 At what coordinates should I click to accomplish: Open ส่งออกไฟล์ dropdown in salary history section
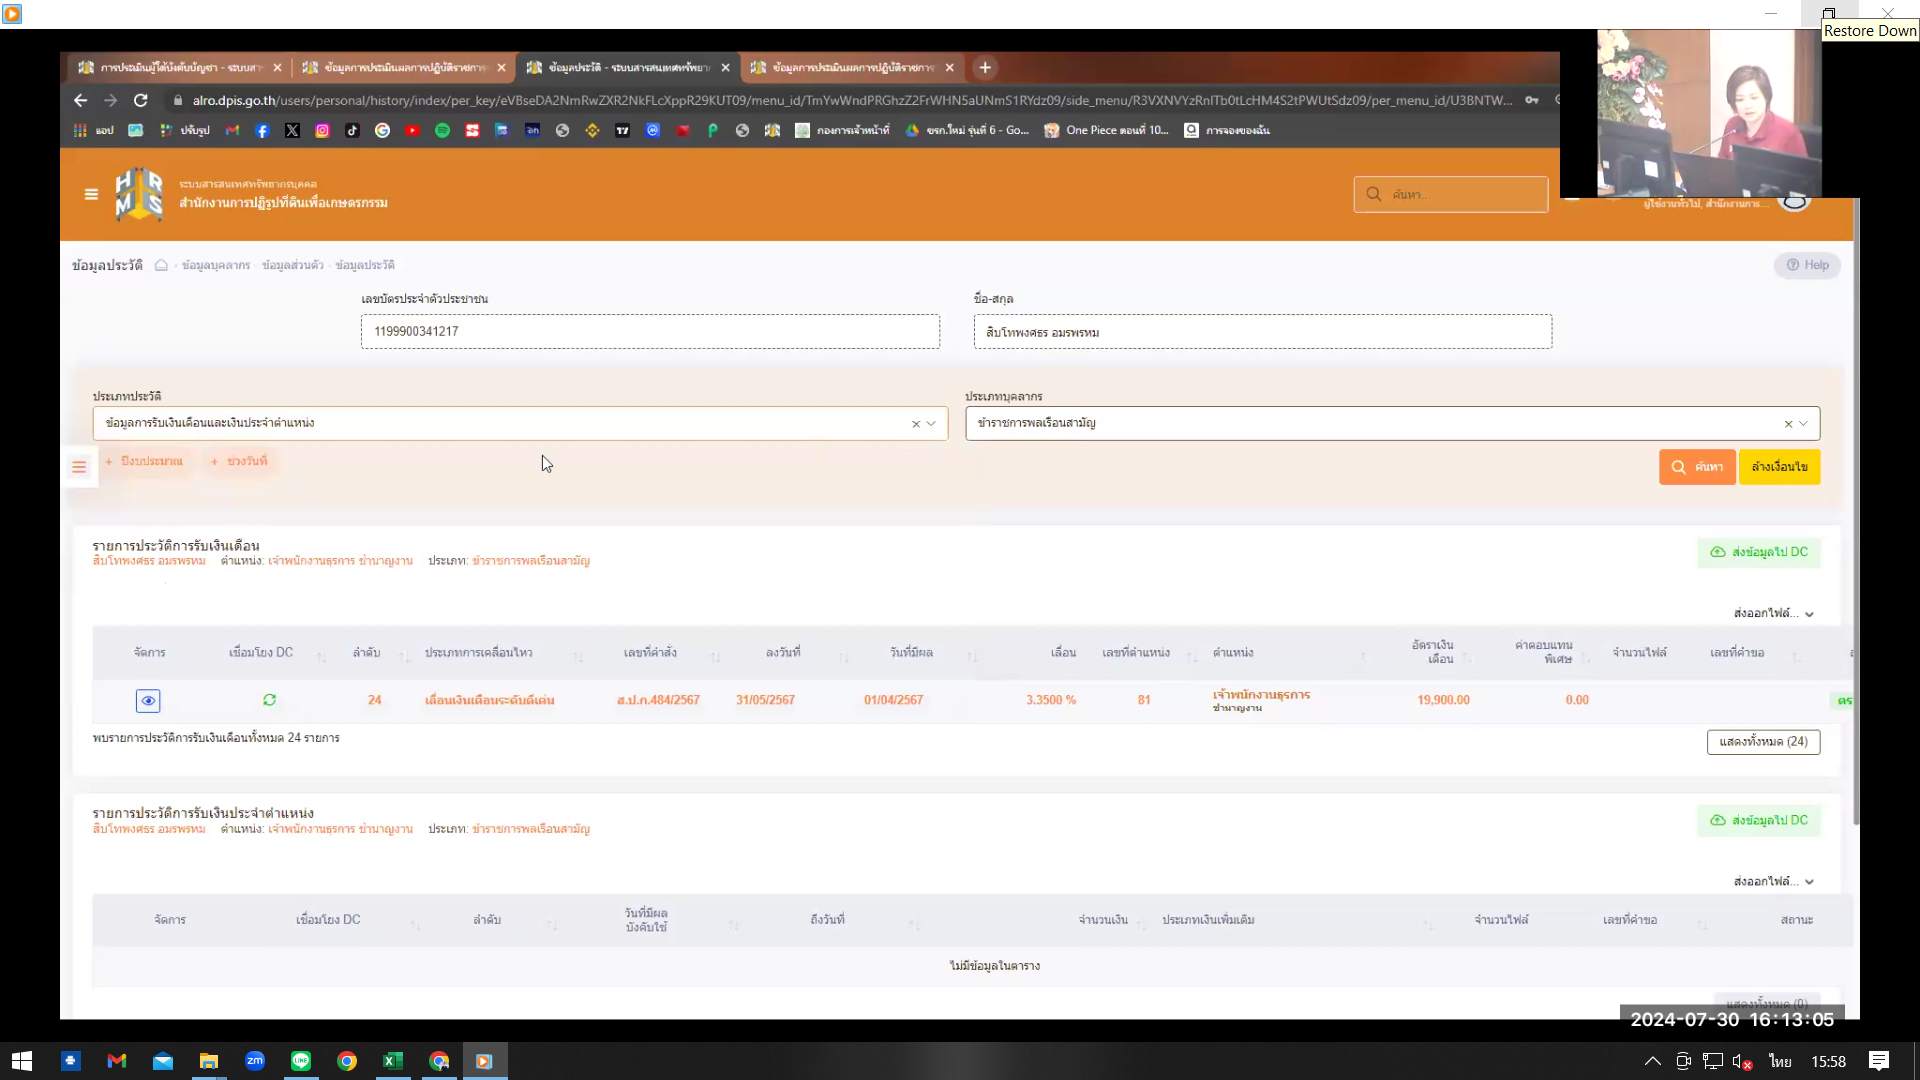click(x=1774, y=613)
